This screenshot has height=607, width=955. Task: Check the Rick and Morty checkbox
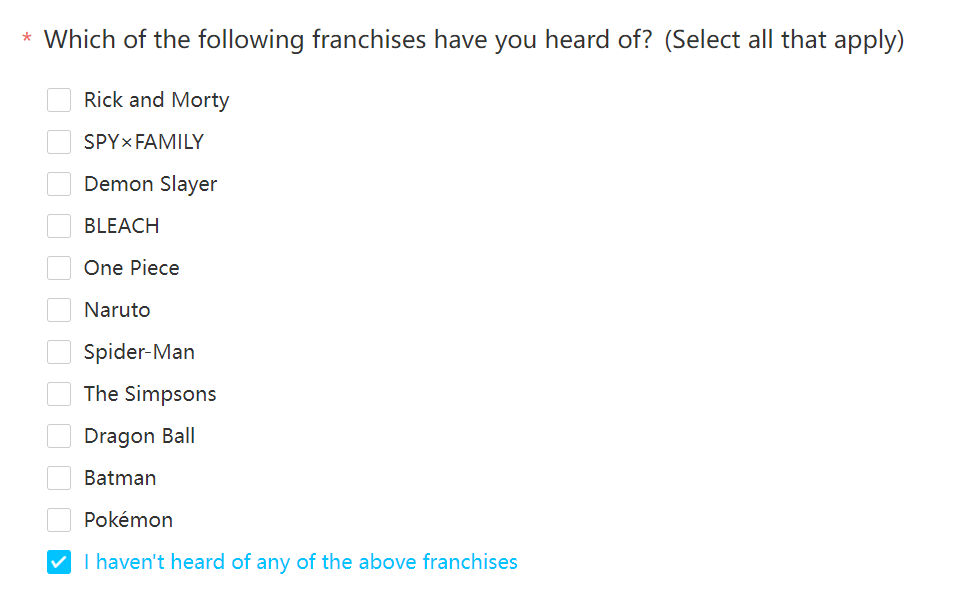(x=59, y=100)
